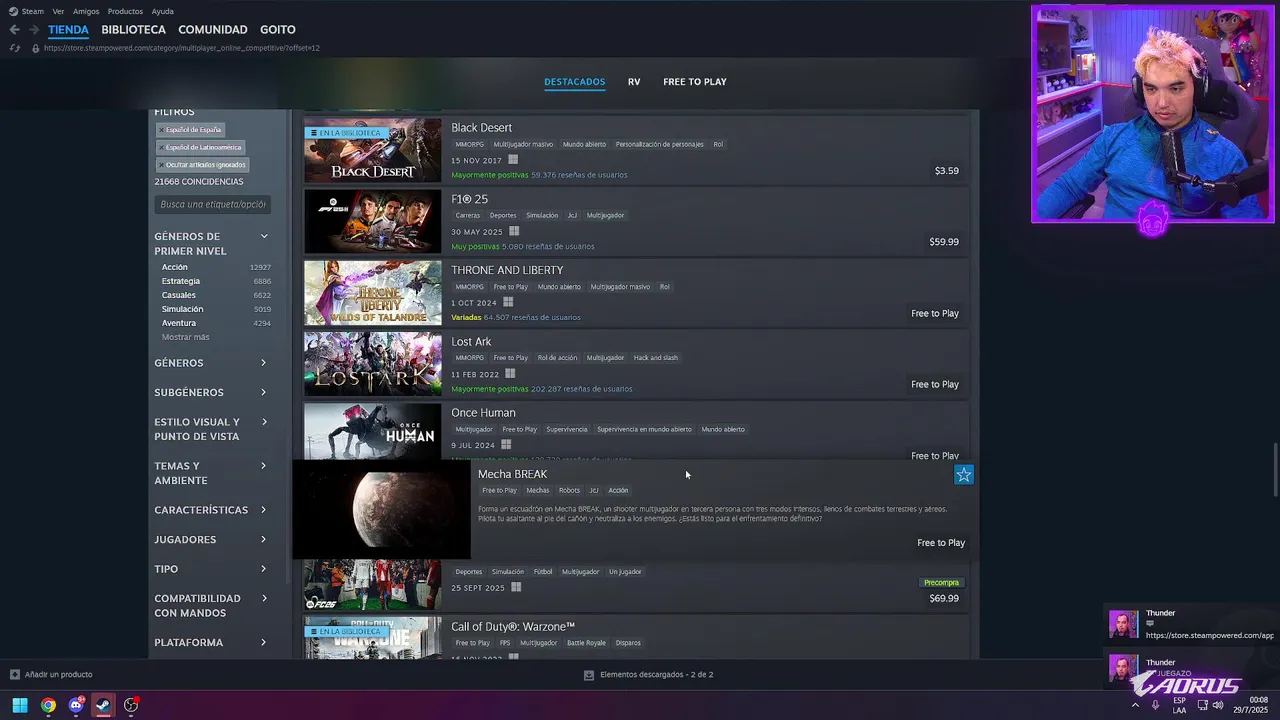
Task: Switch to the COMUNIDAD tab
Action: click(212, 30)
